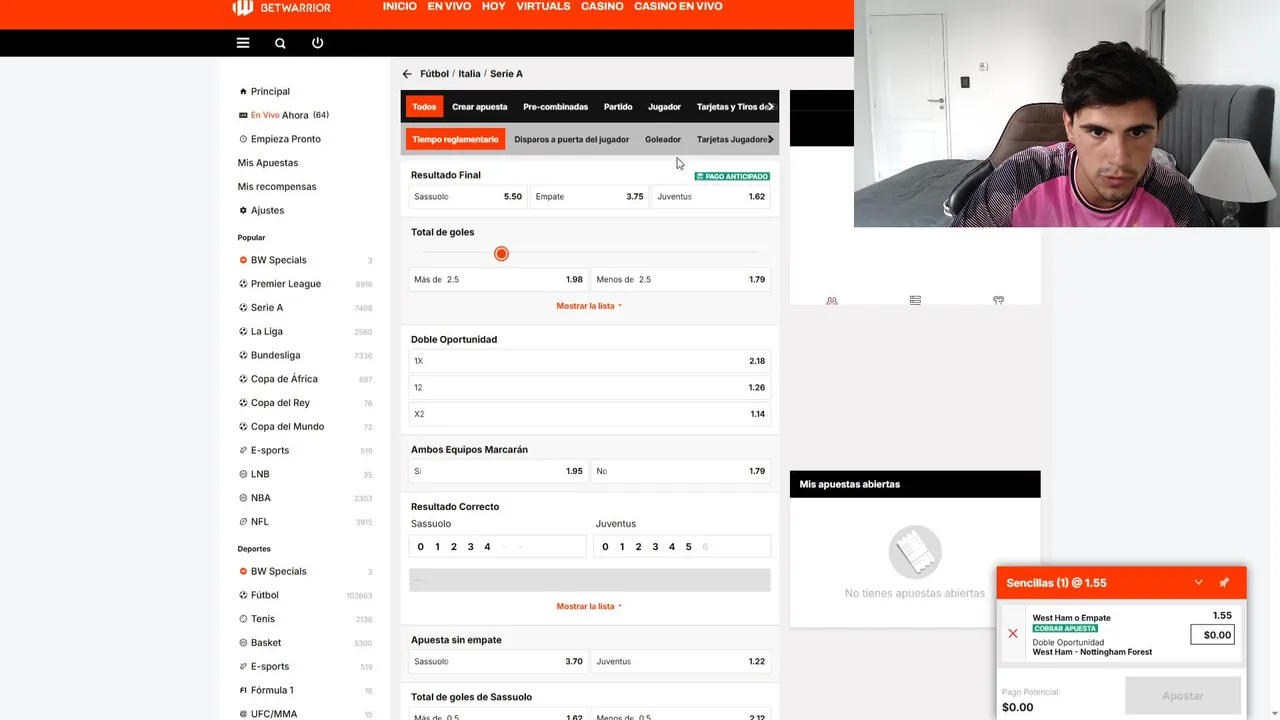Open INICIO in top navigation

coord(400,6)
